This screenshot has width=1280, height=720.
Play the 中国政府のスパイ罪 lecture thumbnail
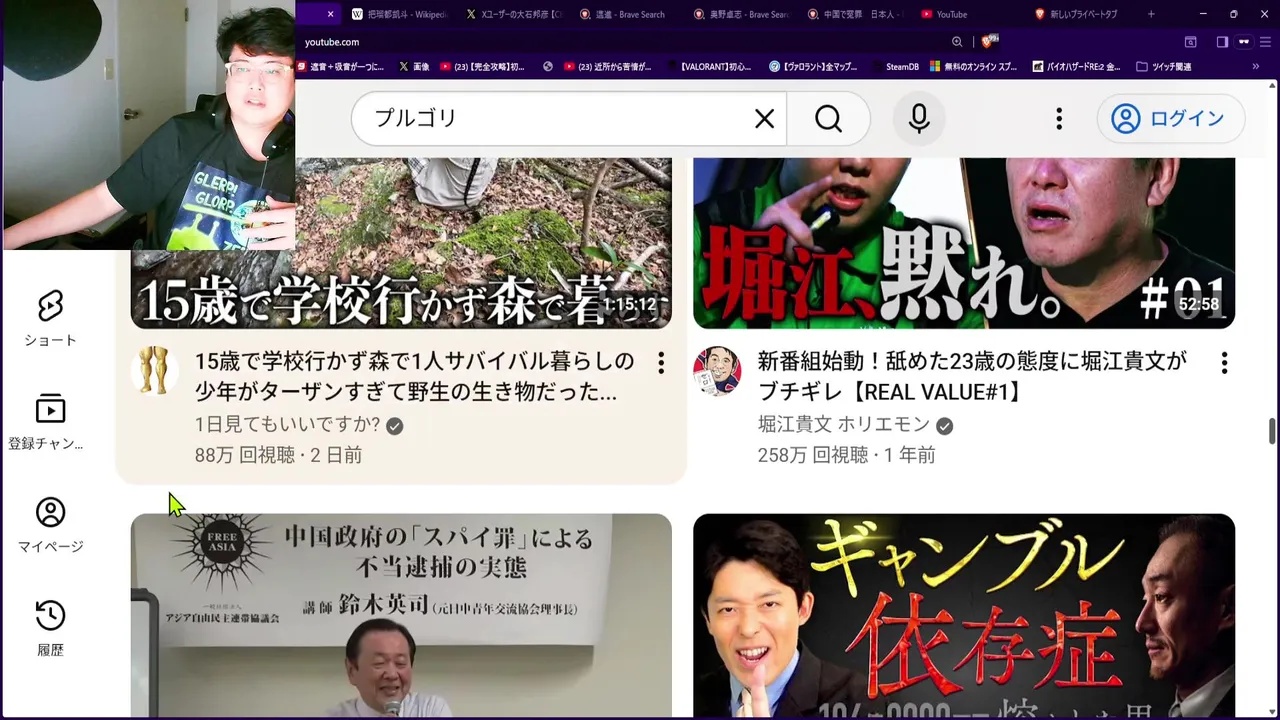click(401, 615)
